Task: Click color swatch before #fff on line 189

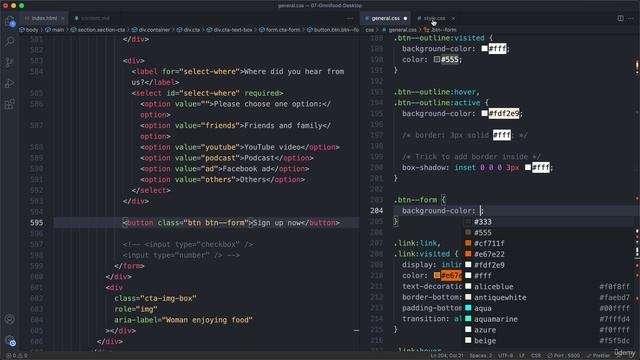Action: click(484, 49)
